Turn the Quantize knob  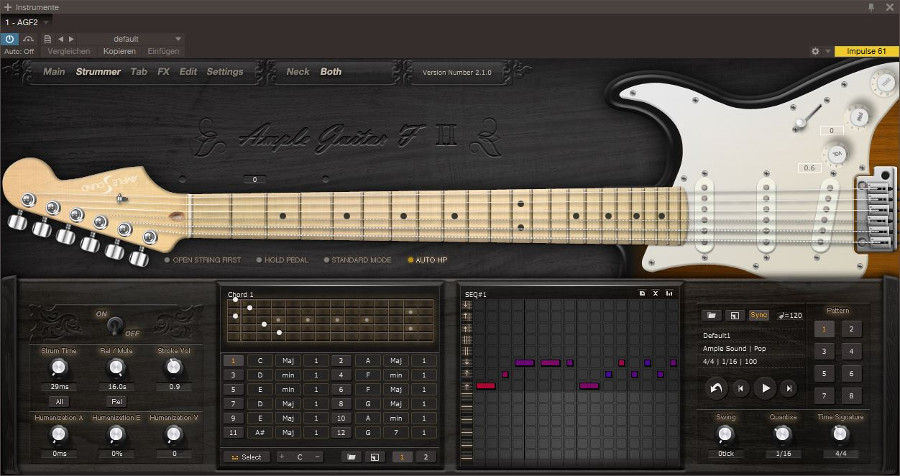pos(783,434)
